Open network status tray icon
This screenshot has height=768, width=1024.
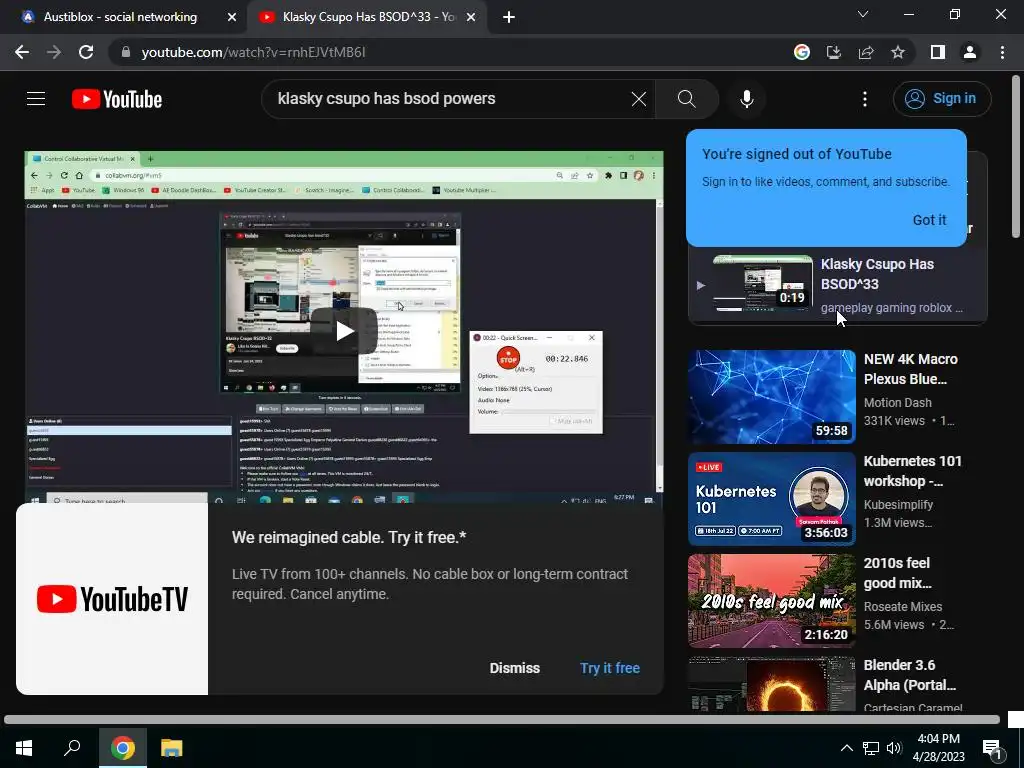pyautogui.click(x=871, y=748)
